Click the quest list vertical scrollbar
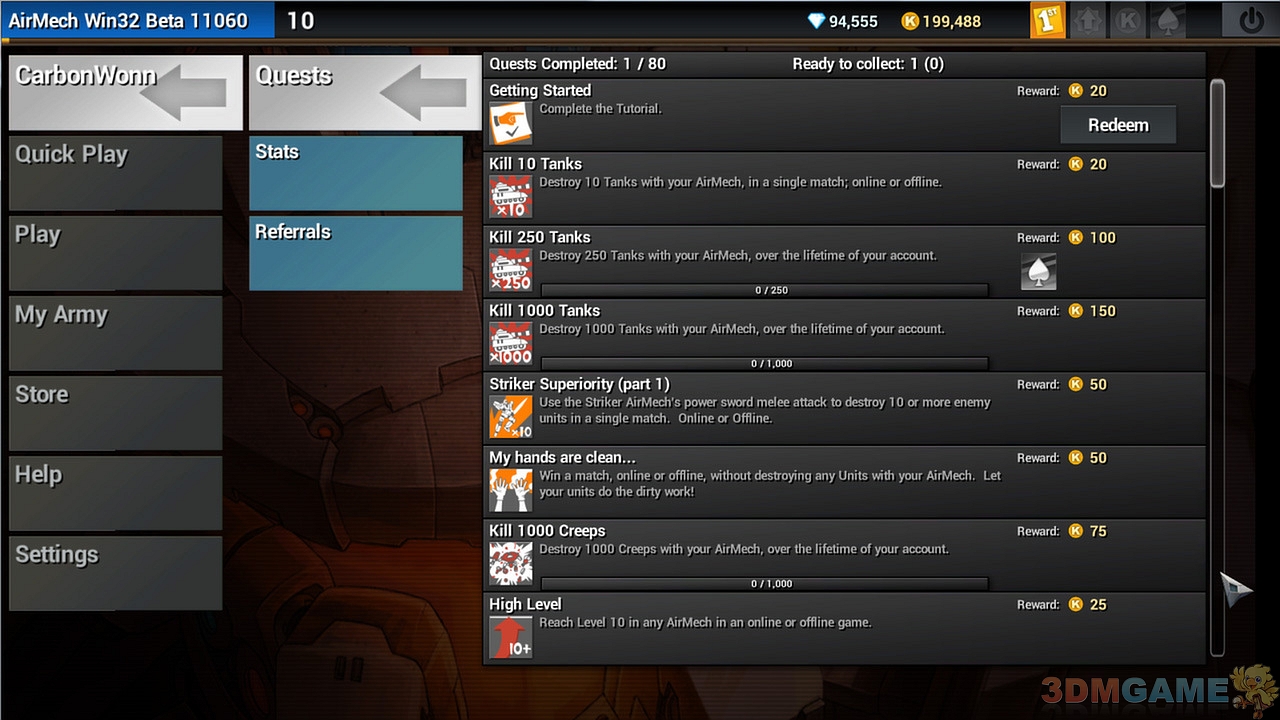This screenshot has height=720, width=1280. (1217, 368)
